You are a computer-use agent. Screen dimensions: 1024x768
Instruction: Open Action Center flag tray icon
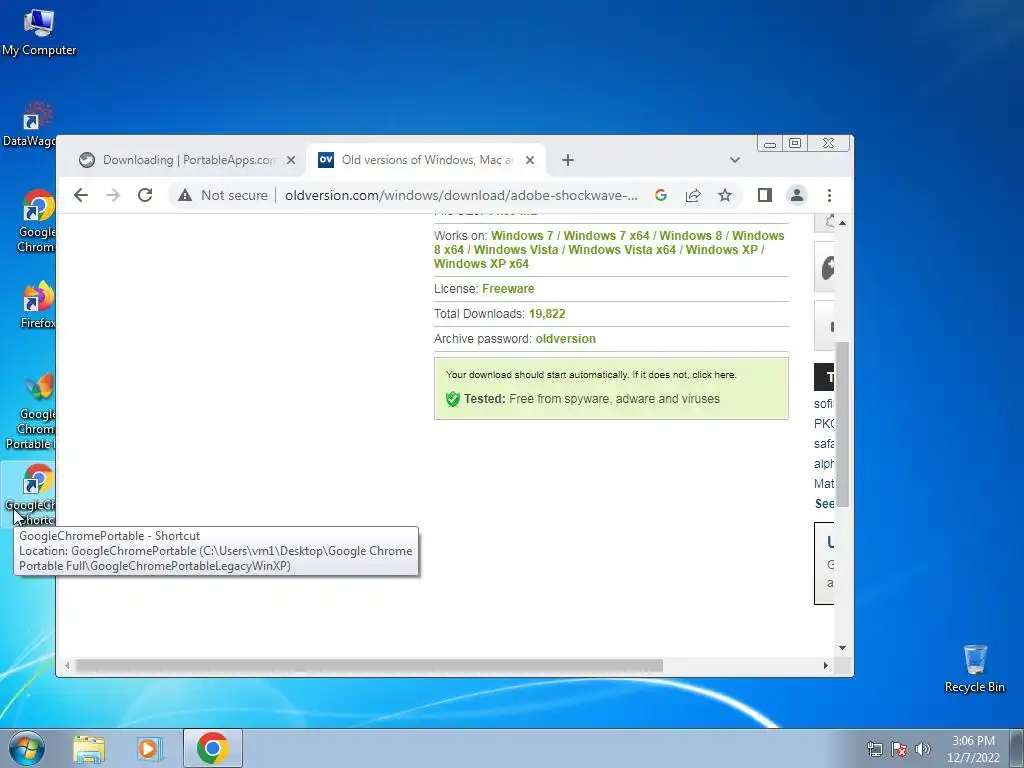(899, 749)
